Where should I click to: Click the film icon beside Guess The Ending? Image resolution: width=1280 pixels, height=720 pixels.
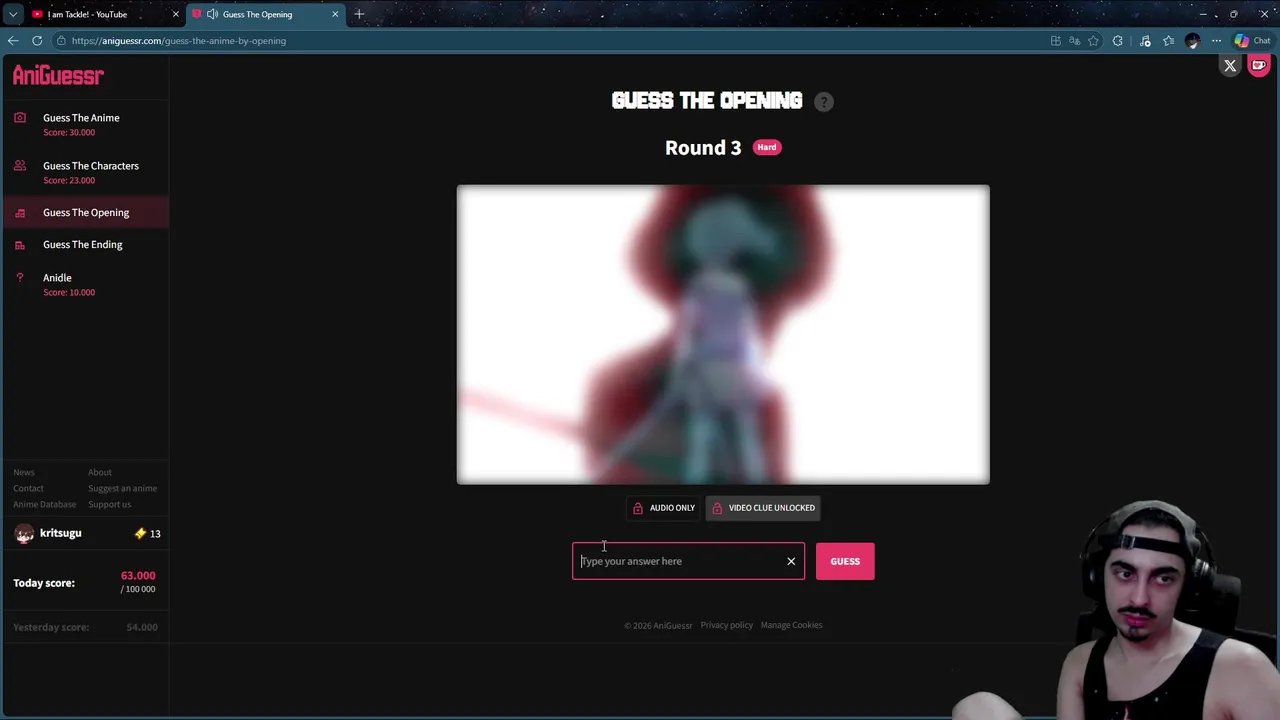click(20, 245)
